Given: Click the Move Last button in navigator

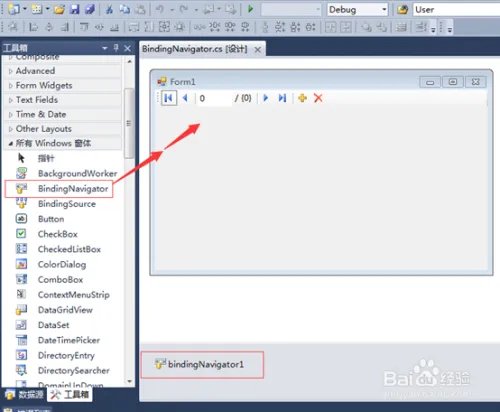Looking at the screenshot, I should tap(282, 98).
